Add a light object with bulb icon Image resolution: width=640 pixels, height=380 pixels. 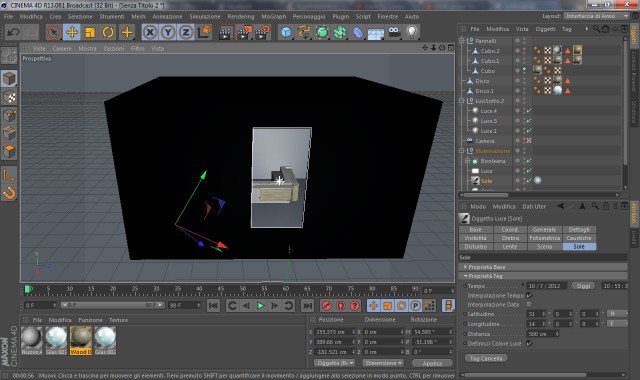point(412,32)
